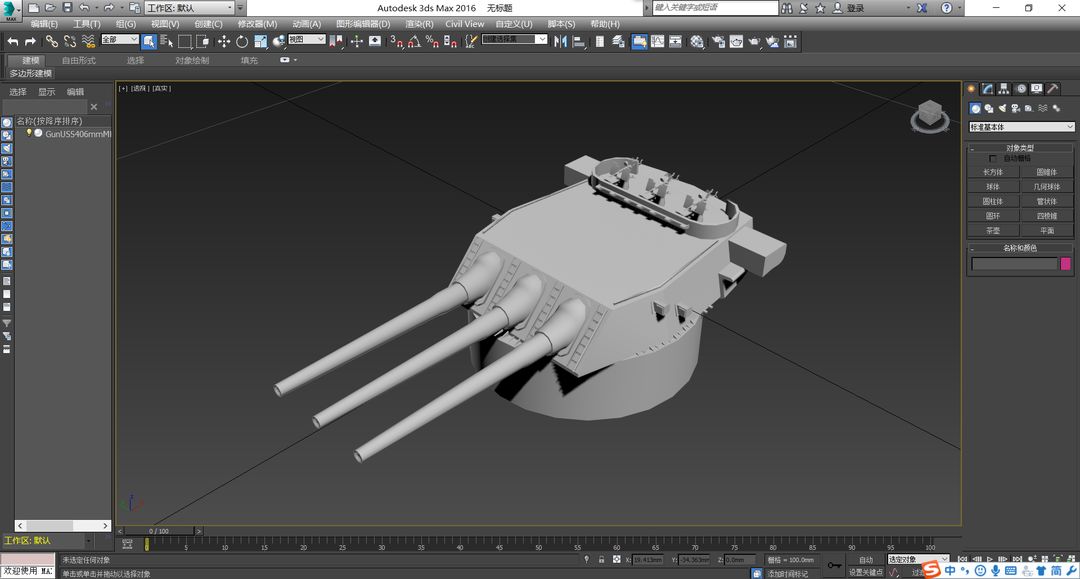Click the Unlink Selection icon

point(70,41)
